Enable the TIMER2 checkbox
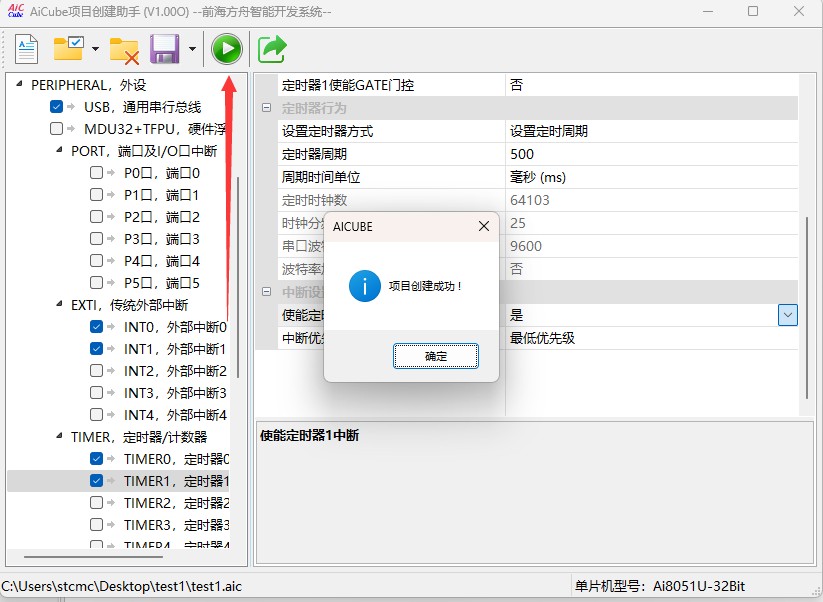The width and height of the screenshot is (823, 602). coord(96,503)
